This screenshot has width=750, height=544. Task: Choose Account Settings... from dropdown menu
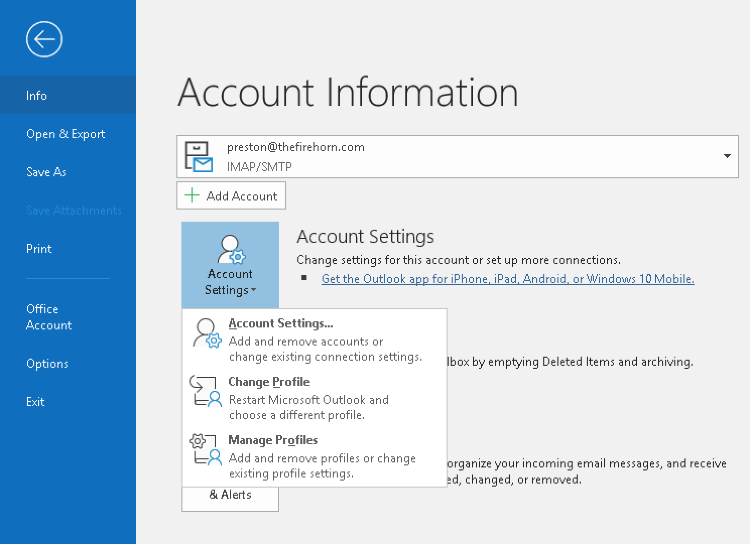click(315, 339)
